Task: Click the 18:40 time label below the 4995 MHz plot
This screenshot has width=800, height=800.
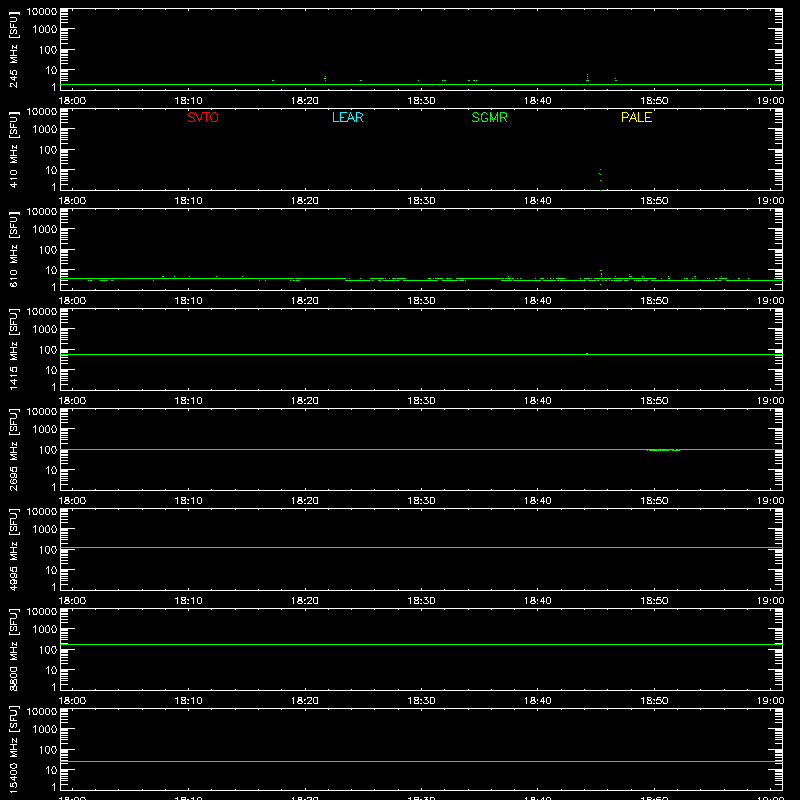Action: click(x=538, y=601)
